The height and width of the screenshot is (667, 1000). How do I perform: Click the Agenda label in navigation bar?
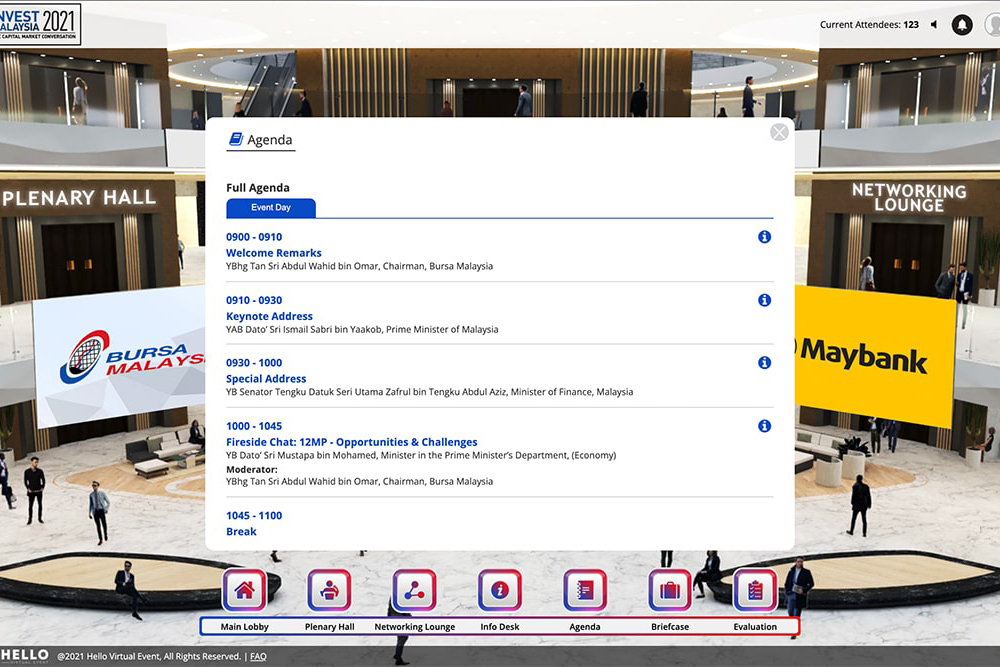pyautogui.click(x=585, y=627)
